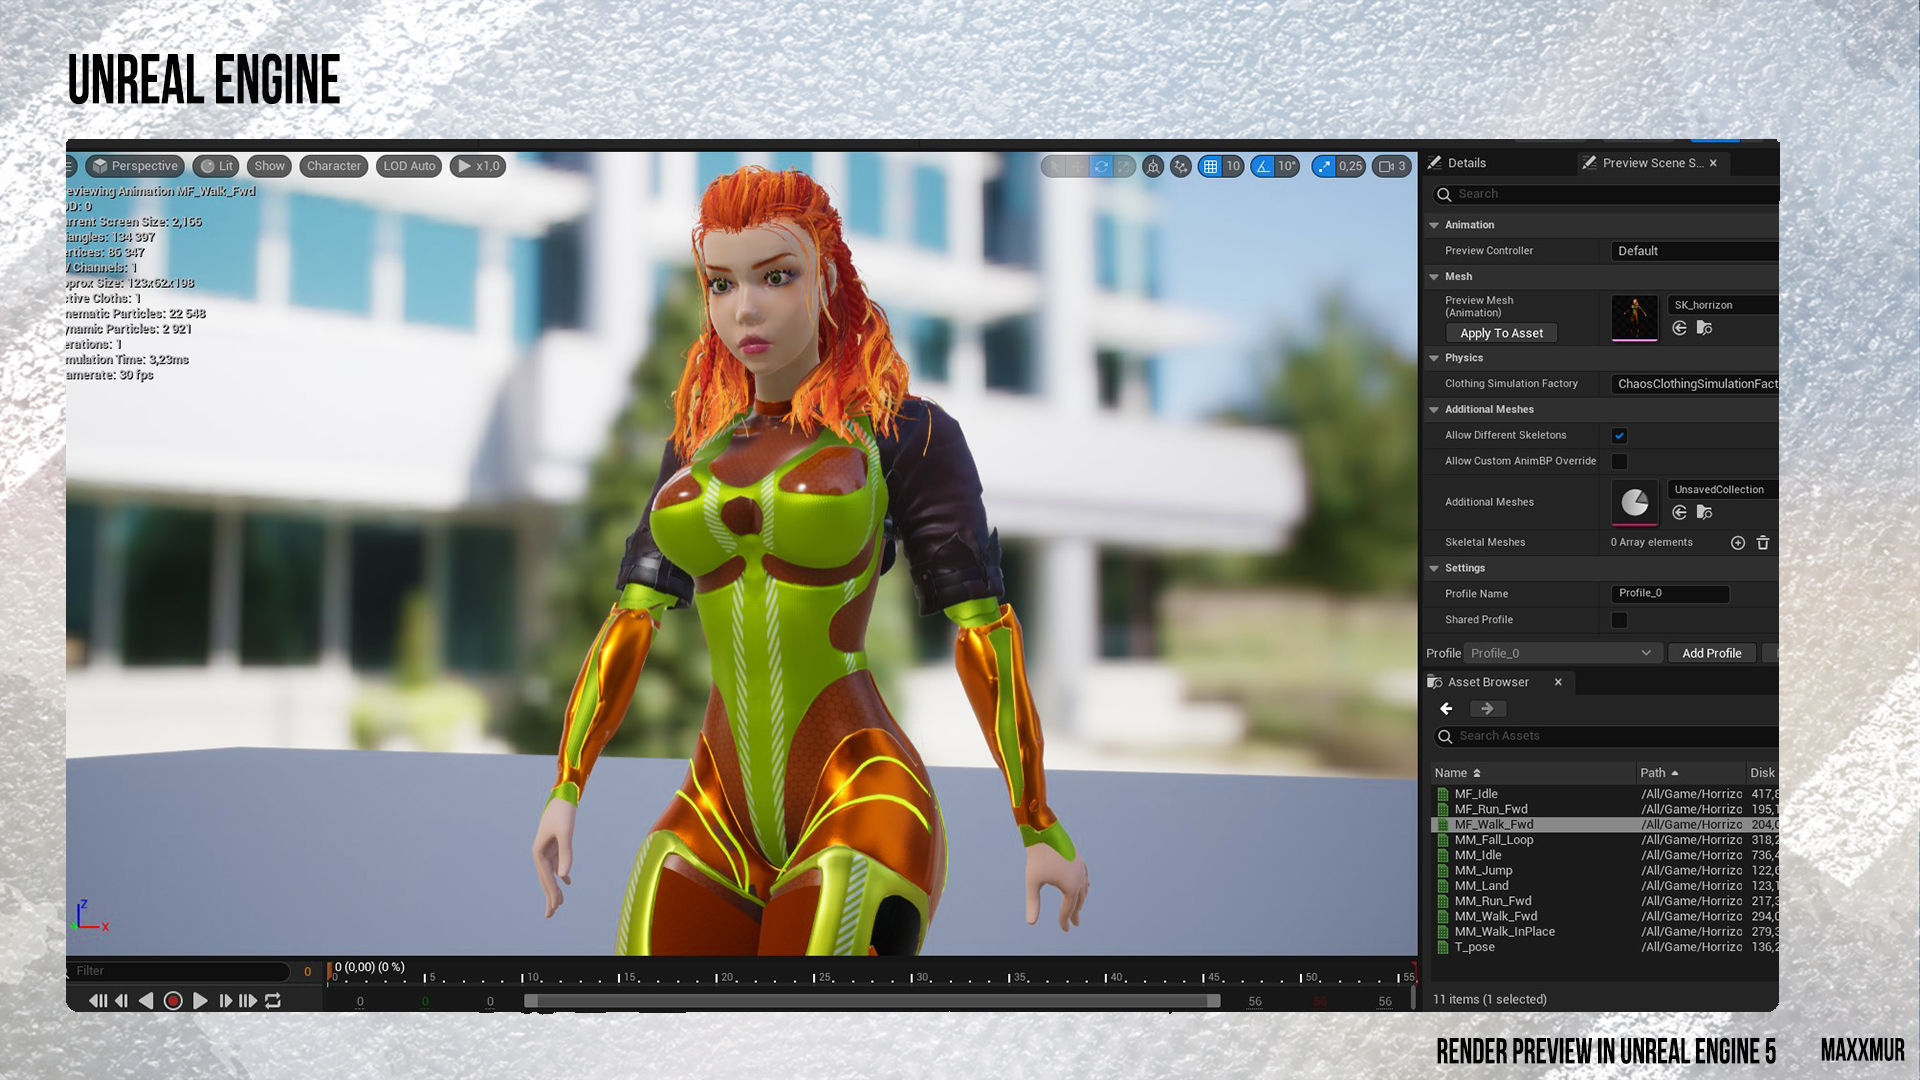The image size is (1920, 1080).
Task: Browse to UnsavedCollection asset
Action: tap(1705, 512)
